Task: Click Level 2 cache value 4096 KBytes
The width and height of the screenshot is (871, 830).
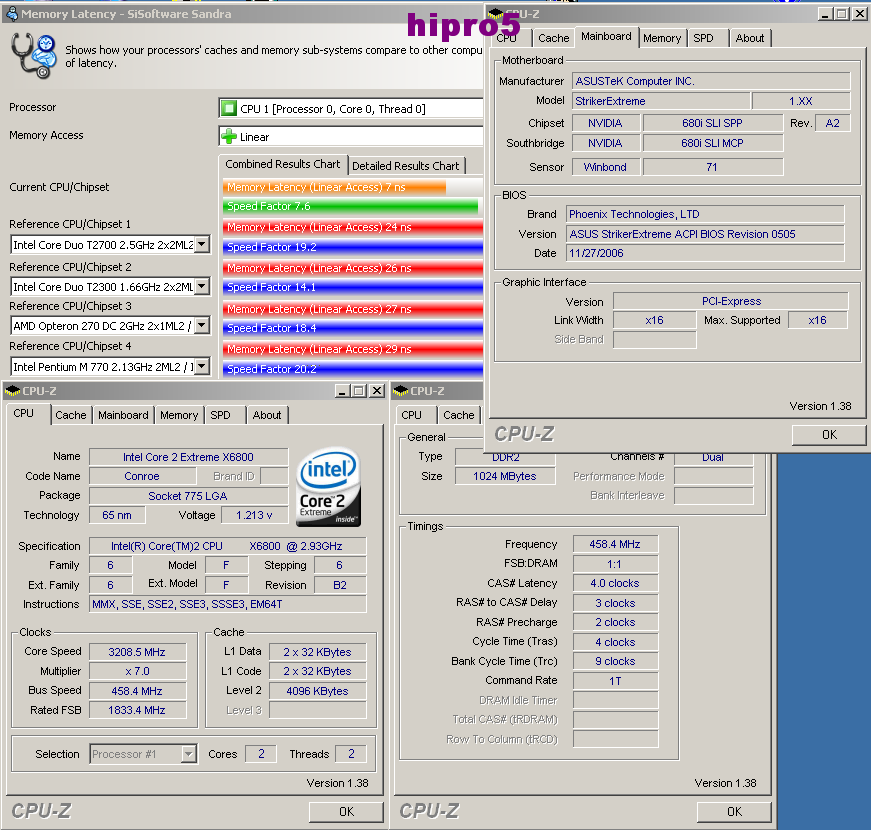Action: coord(317,691)
